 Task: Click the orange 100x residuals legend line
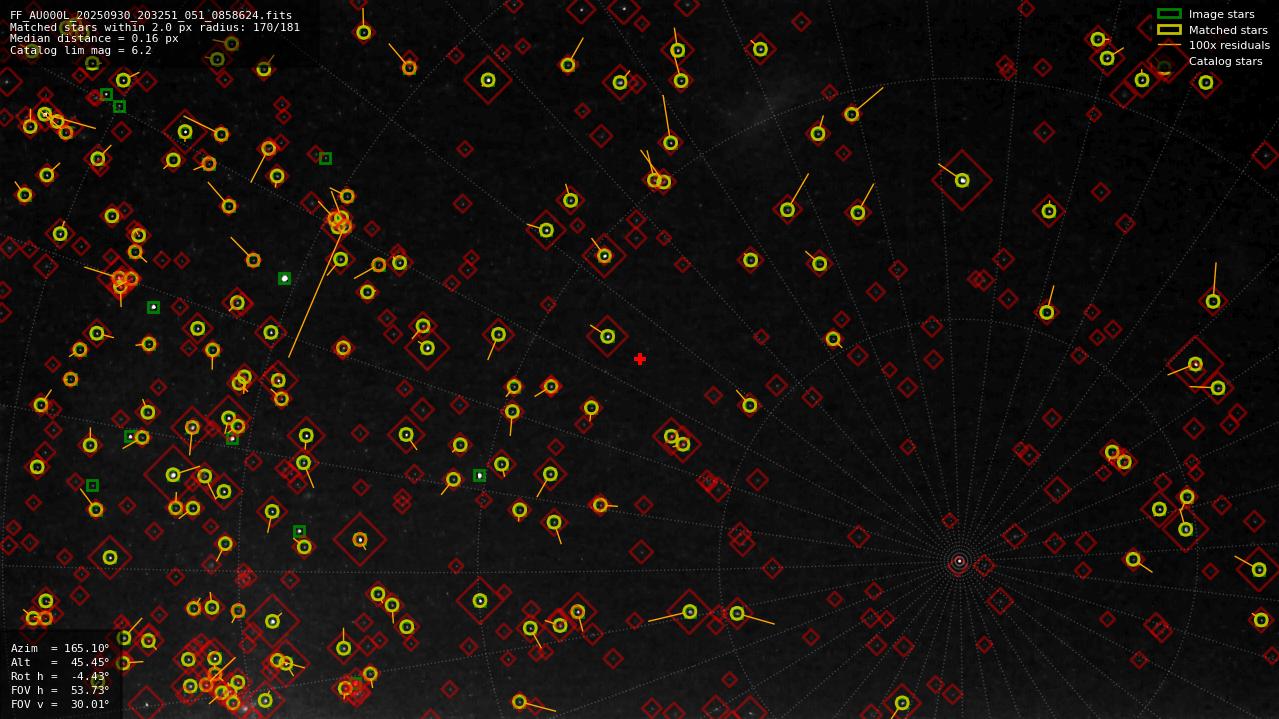[x=1169, y=45]
